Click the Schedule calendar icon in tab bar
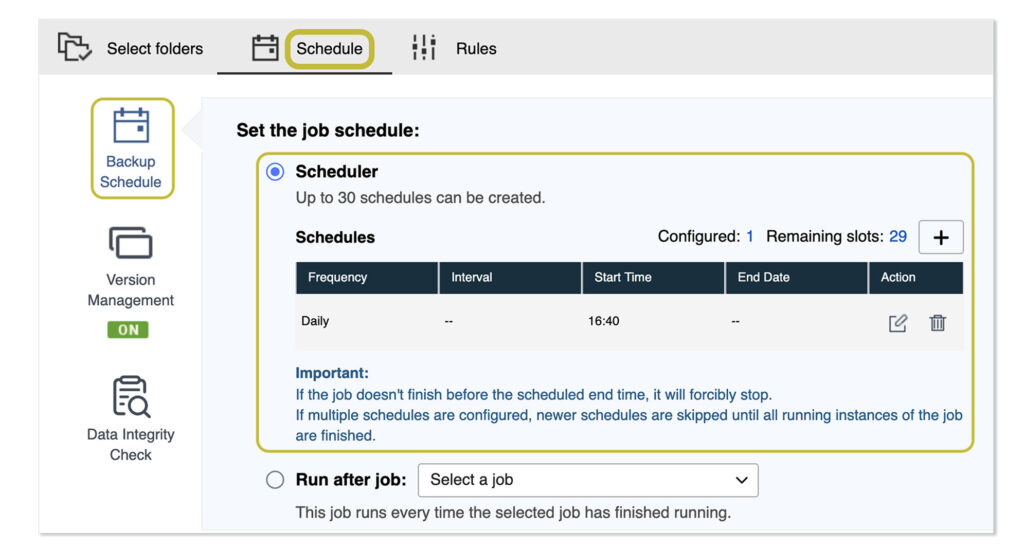The image size is (1024, 549). [x=265, y=48]
